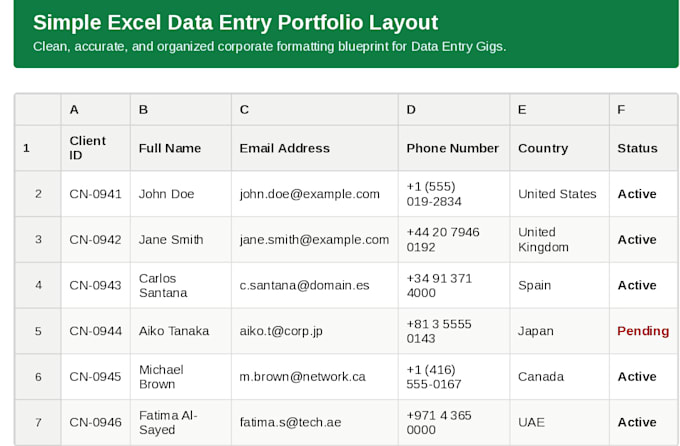Screen dimensions: 680x446
Task: Select column C header
Action: point(314,109)
